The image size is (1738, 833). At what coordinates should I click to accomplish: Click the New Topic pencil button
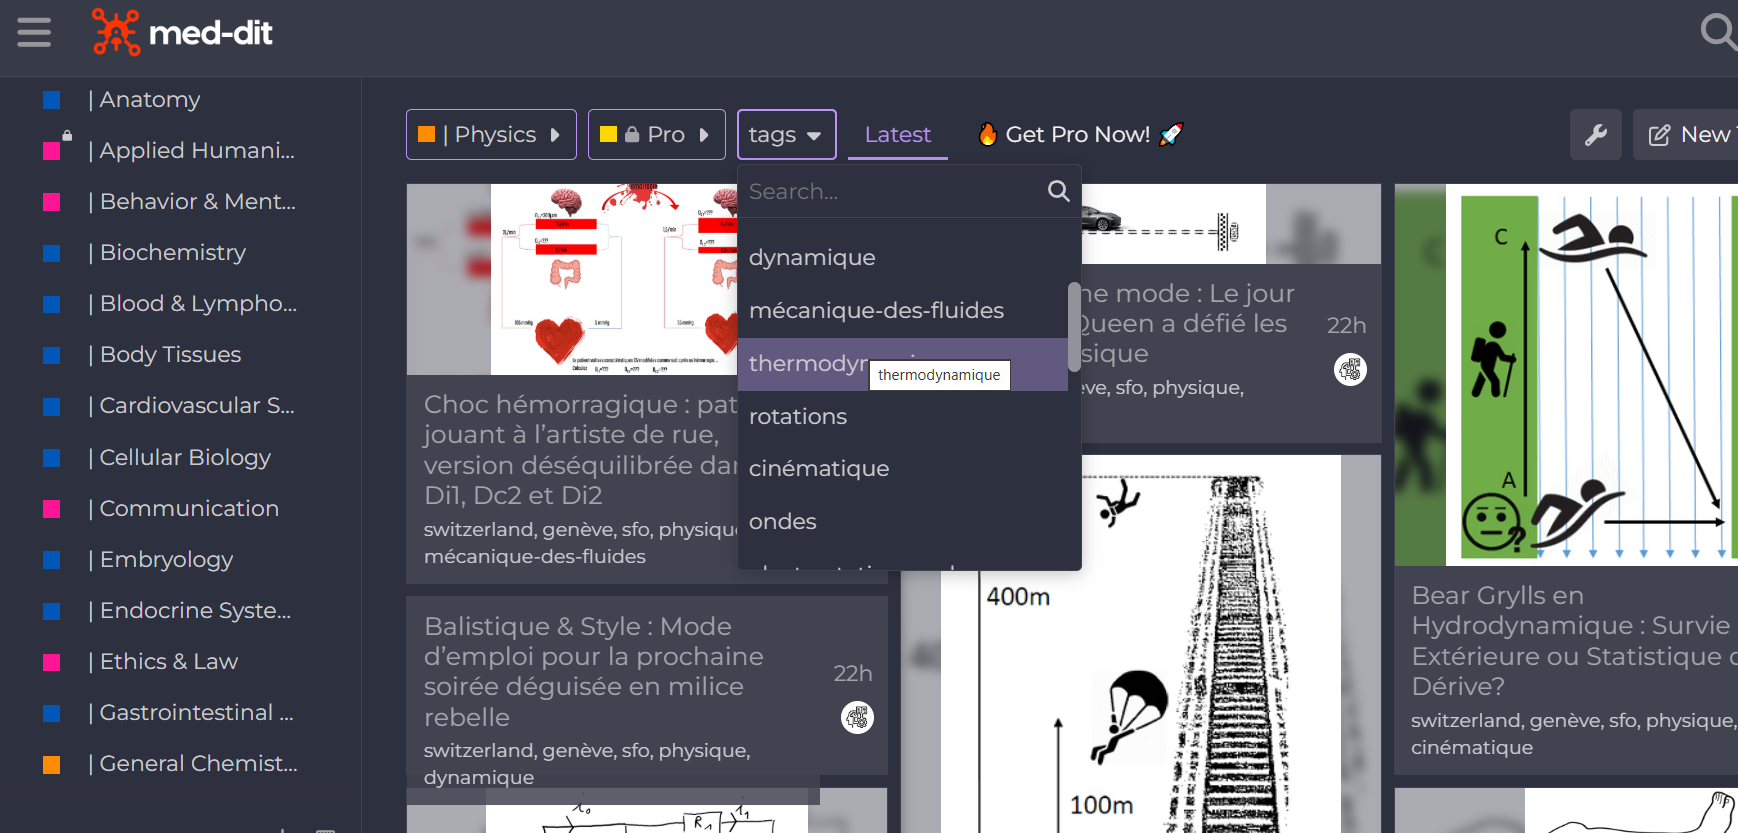click(x=1688, y=135)
